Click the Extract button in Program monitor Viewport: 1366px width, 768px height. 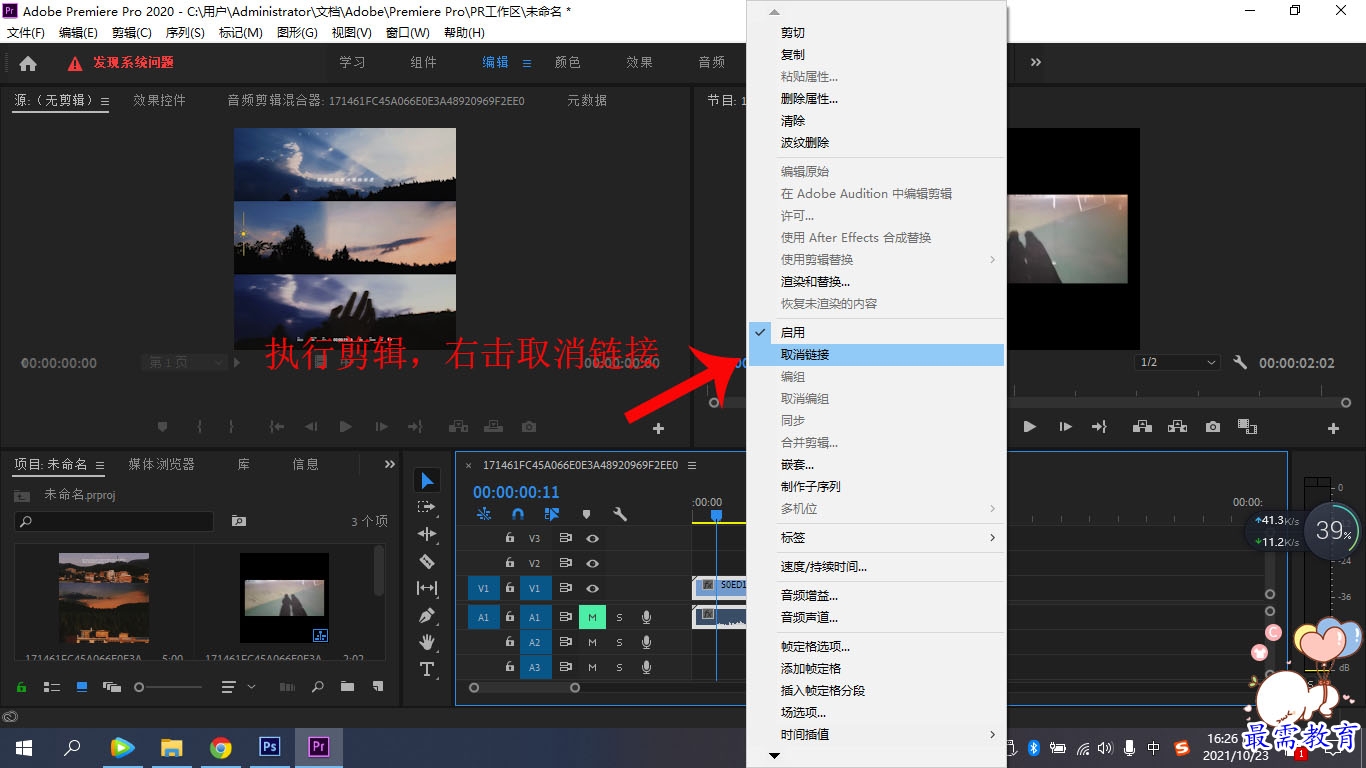click(x=1177, y=427)
